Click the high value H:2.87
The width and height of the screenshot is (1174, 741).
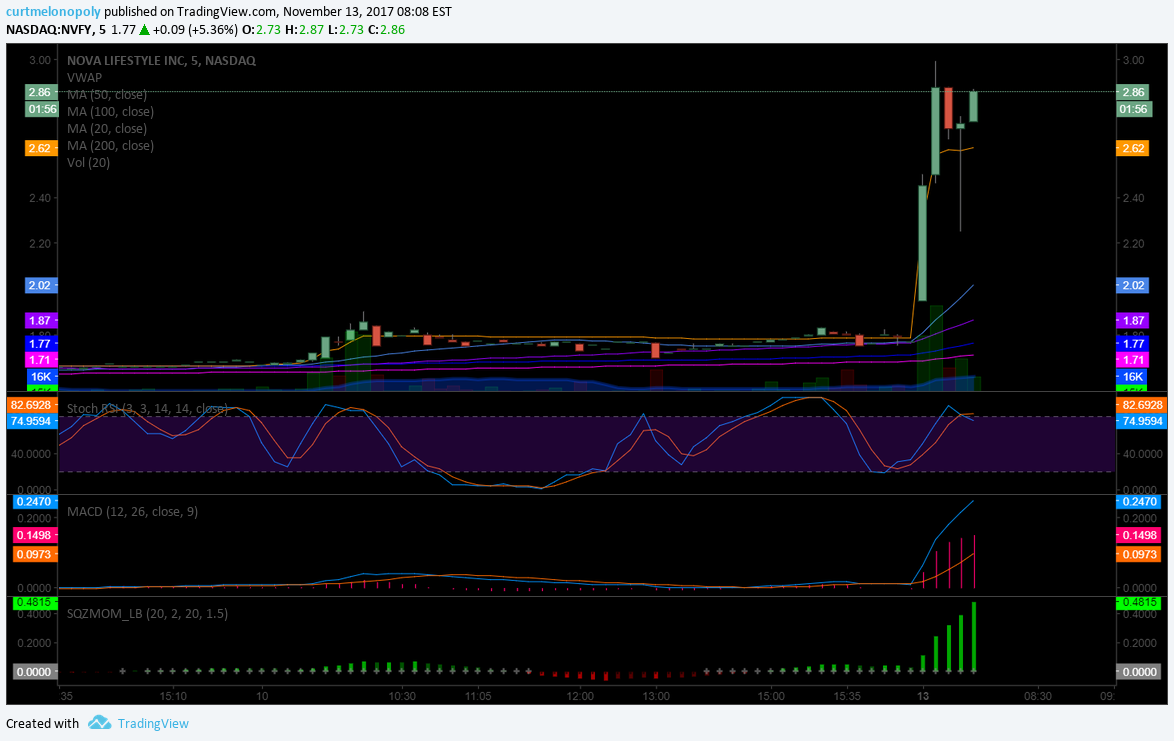click(304, 30)
